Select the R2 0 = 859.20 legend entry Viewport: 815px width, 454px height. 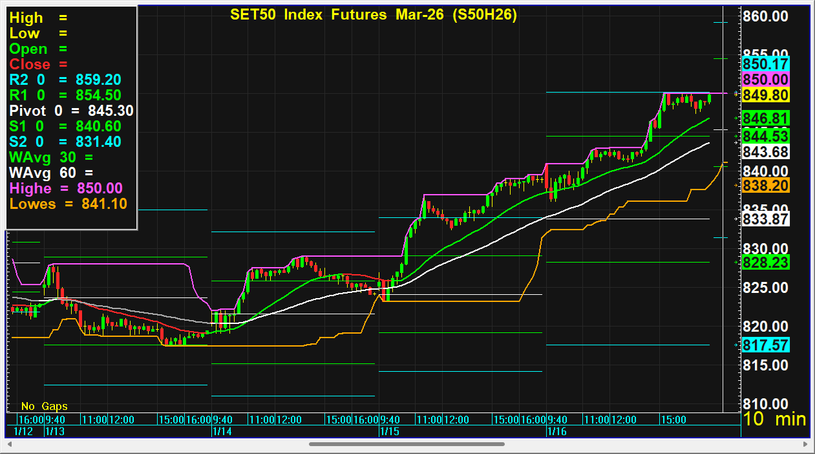[x=64, y=79]
